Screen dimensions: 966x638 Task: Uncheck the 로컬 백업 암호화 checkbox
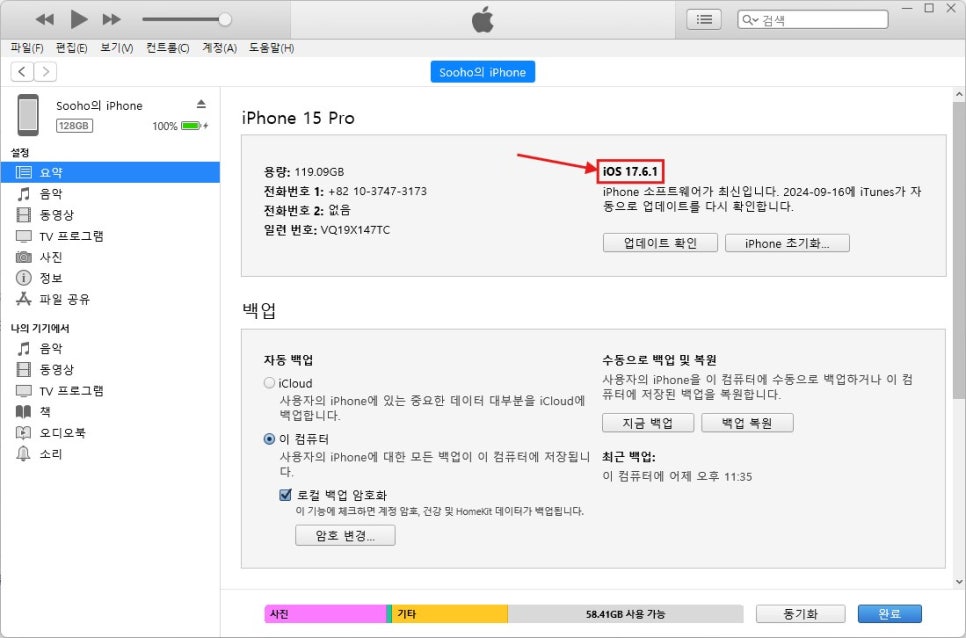point(285,494)
